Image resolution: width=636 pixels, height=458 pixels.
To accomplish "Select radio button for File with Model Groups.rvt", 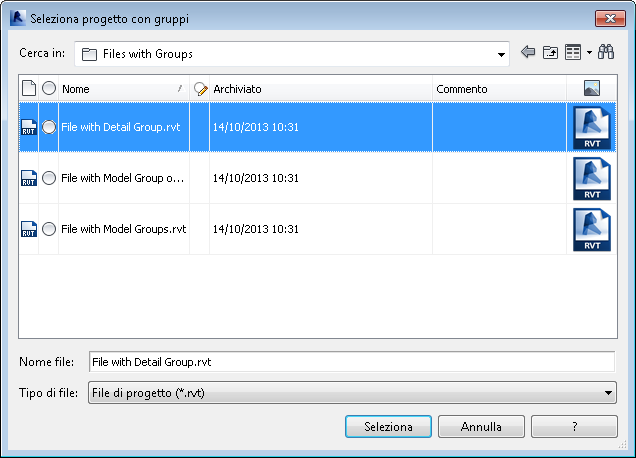I will [49, 229].
